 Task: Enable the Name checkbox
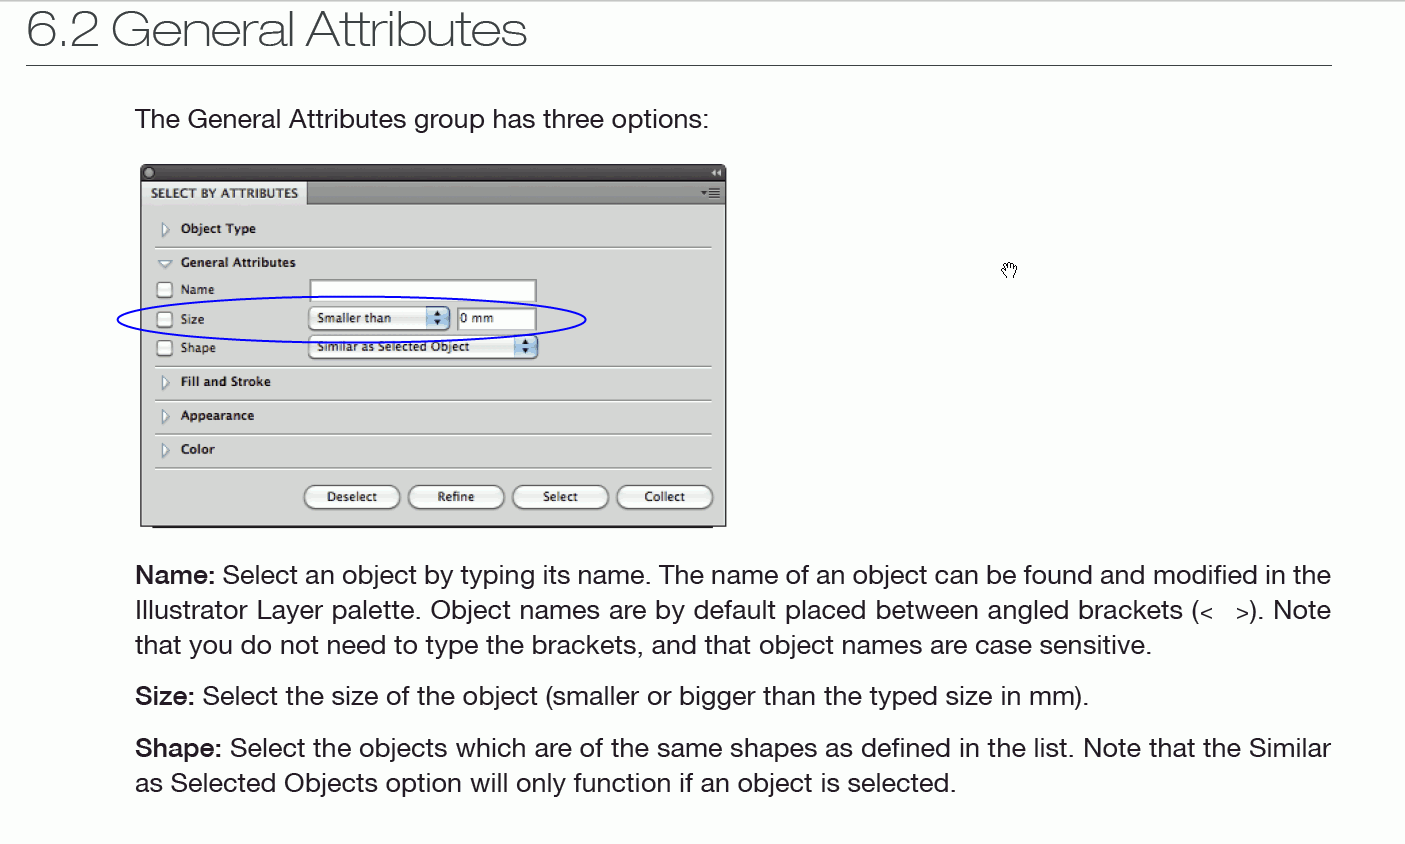tap(165, 290)
